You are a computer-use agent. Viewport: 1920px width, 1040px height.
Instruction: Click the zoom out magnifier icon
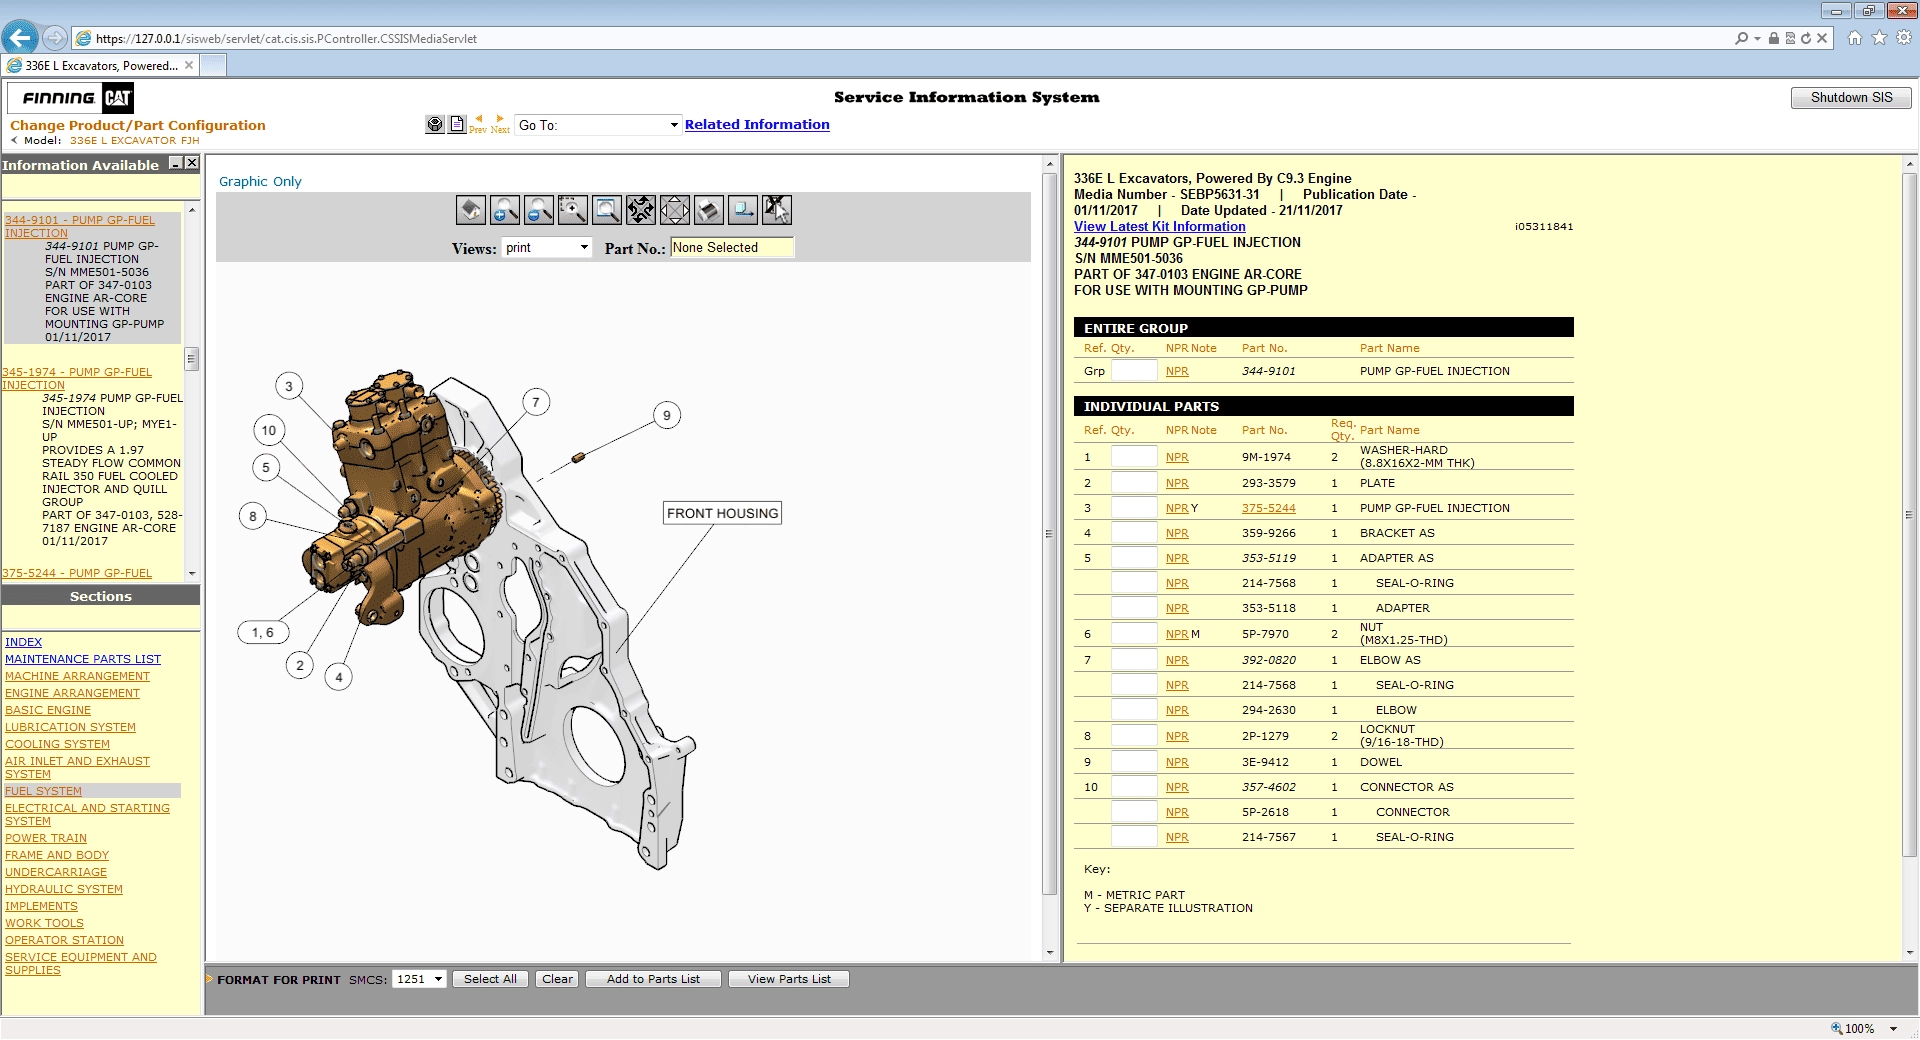(x=539, y=210)
